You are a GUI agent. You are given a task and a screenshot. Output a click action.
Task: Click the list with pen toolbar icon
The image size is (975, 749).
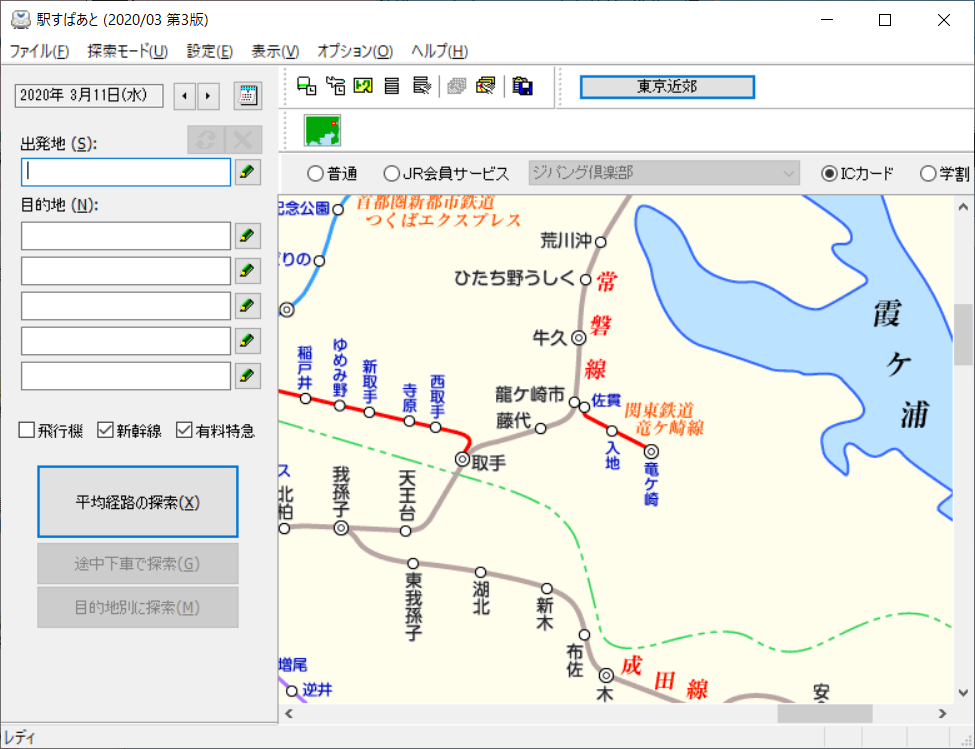421,86
